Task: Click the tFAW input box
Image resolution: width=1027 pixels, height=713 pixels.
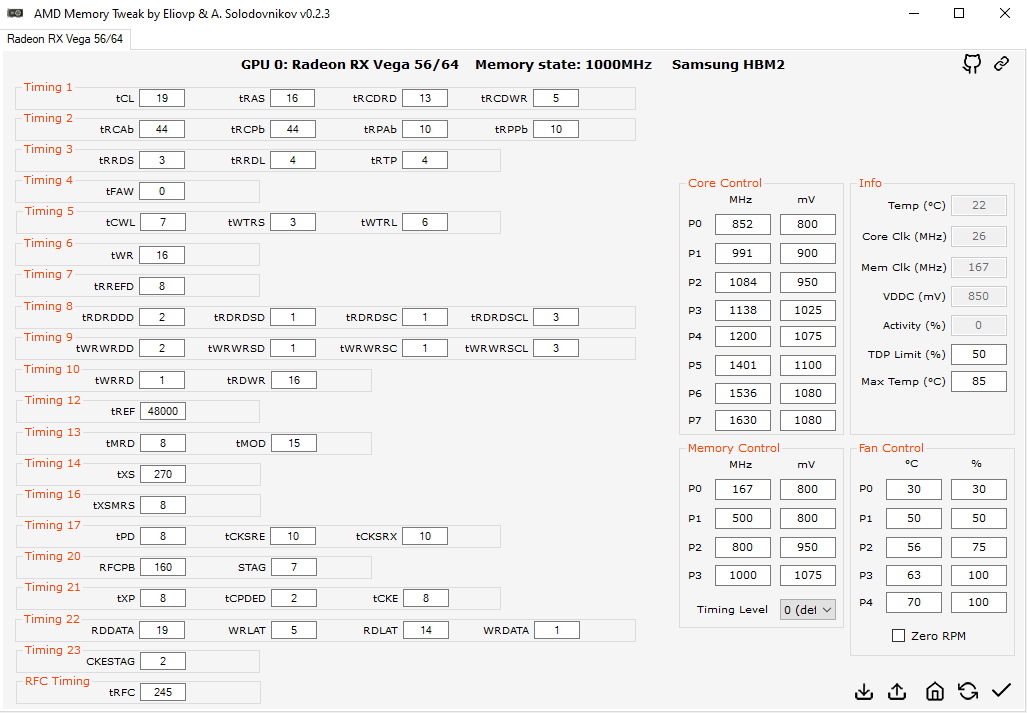Action: tap(162, 191)
